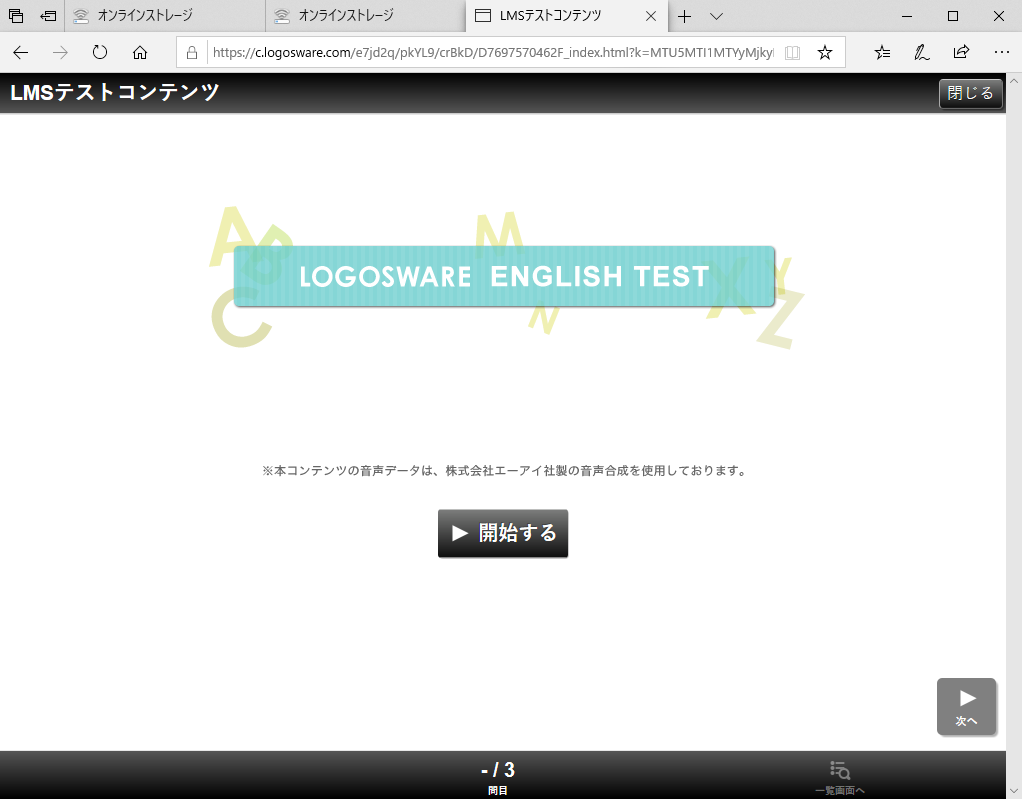Open the browser settings and more menu
The height and width of the screenshot is (799, 1022).
[x=1001, y=52]
